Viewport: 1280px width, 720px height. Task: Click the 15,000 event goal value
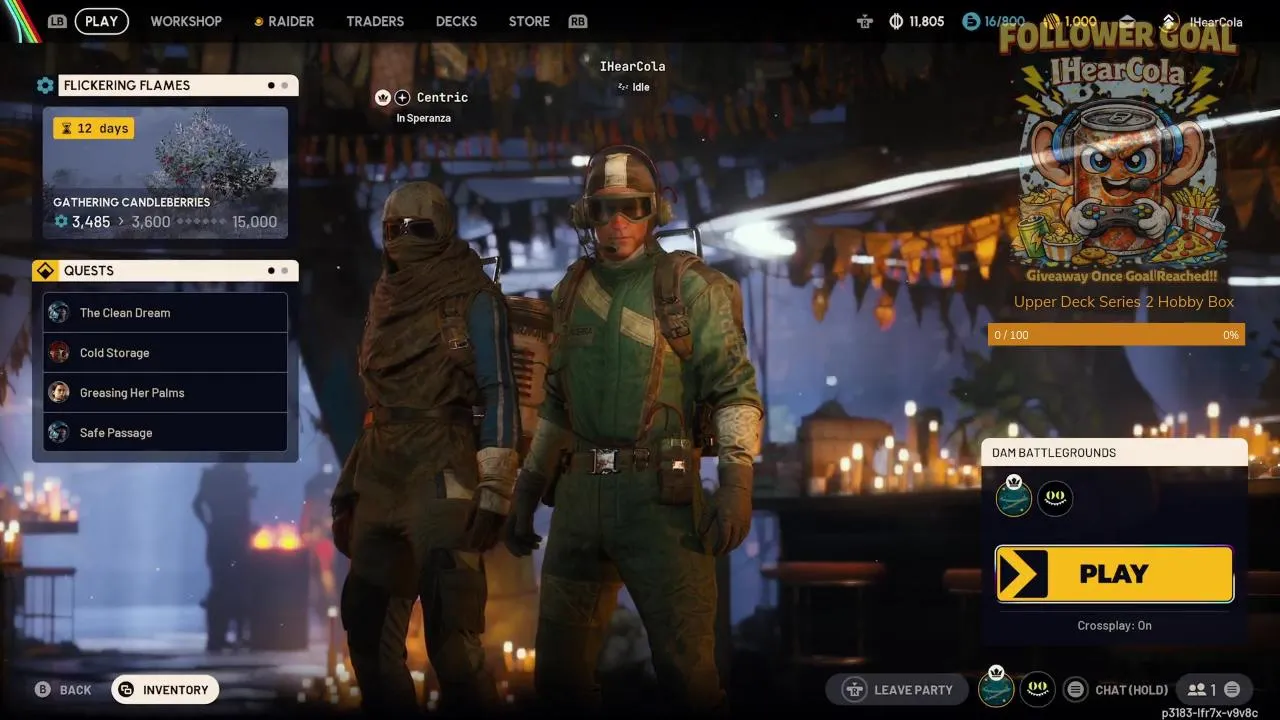[x=254, y=222]
